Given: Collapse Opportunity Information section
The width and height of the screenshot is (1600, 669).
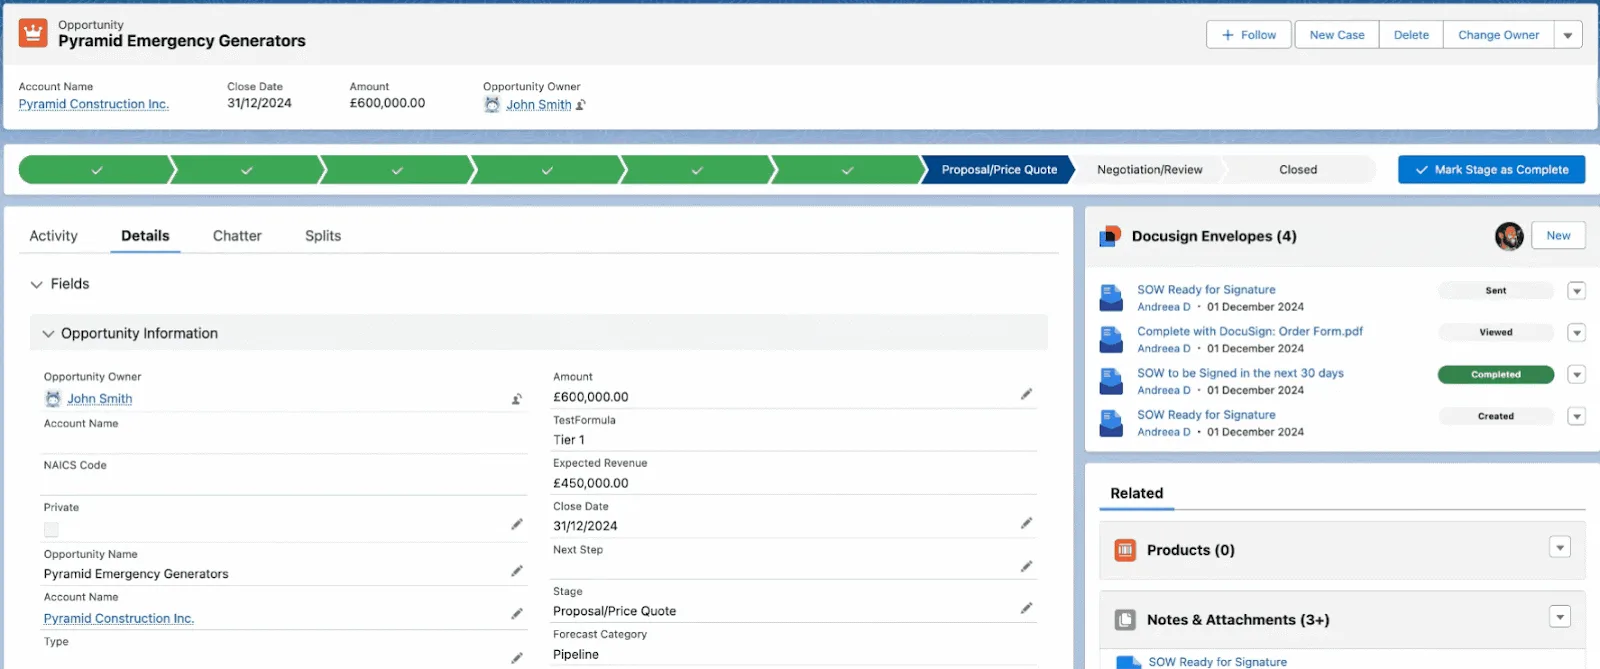Looking at the screenshot, I should pos(48,334).
